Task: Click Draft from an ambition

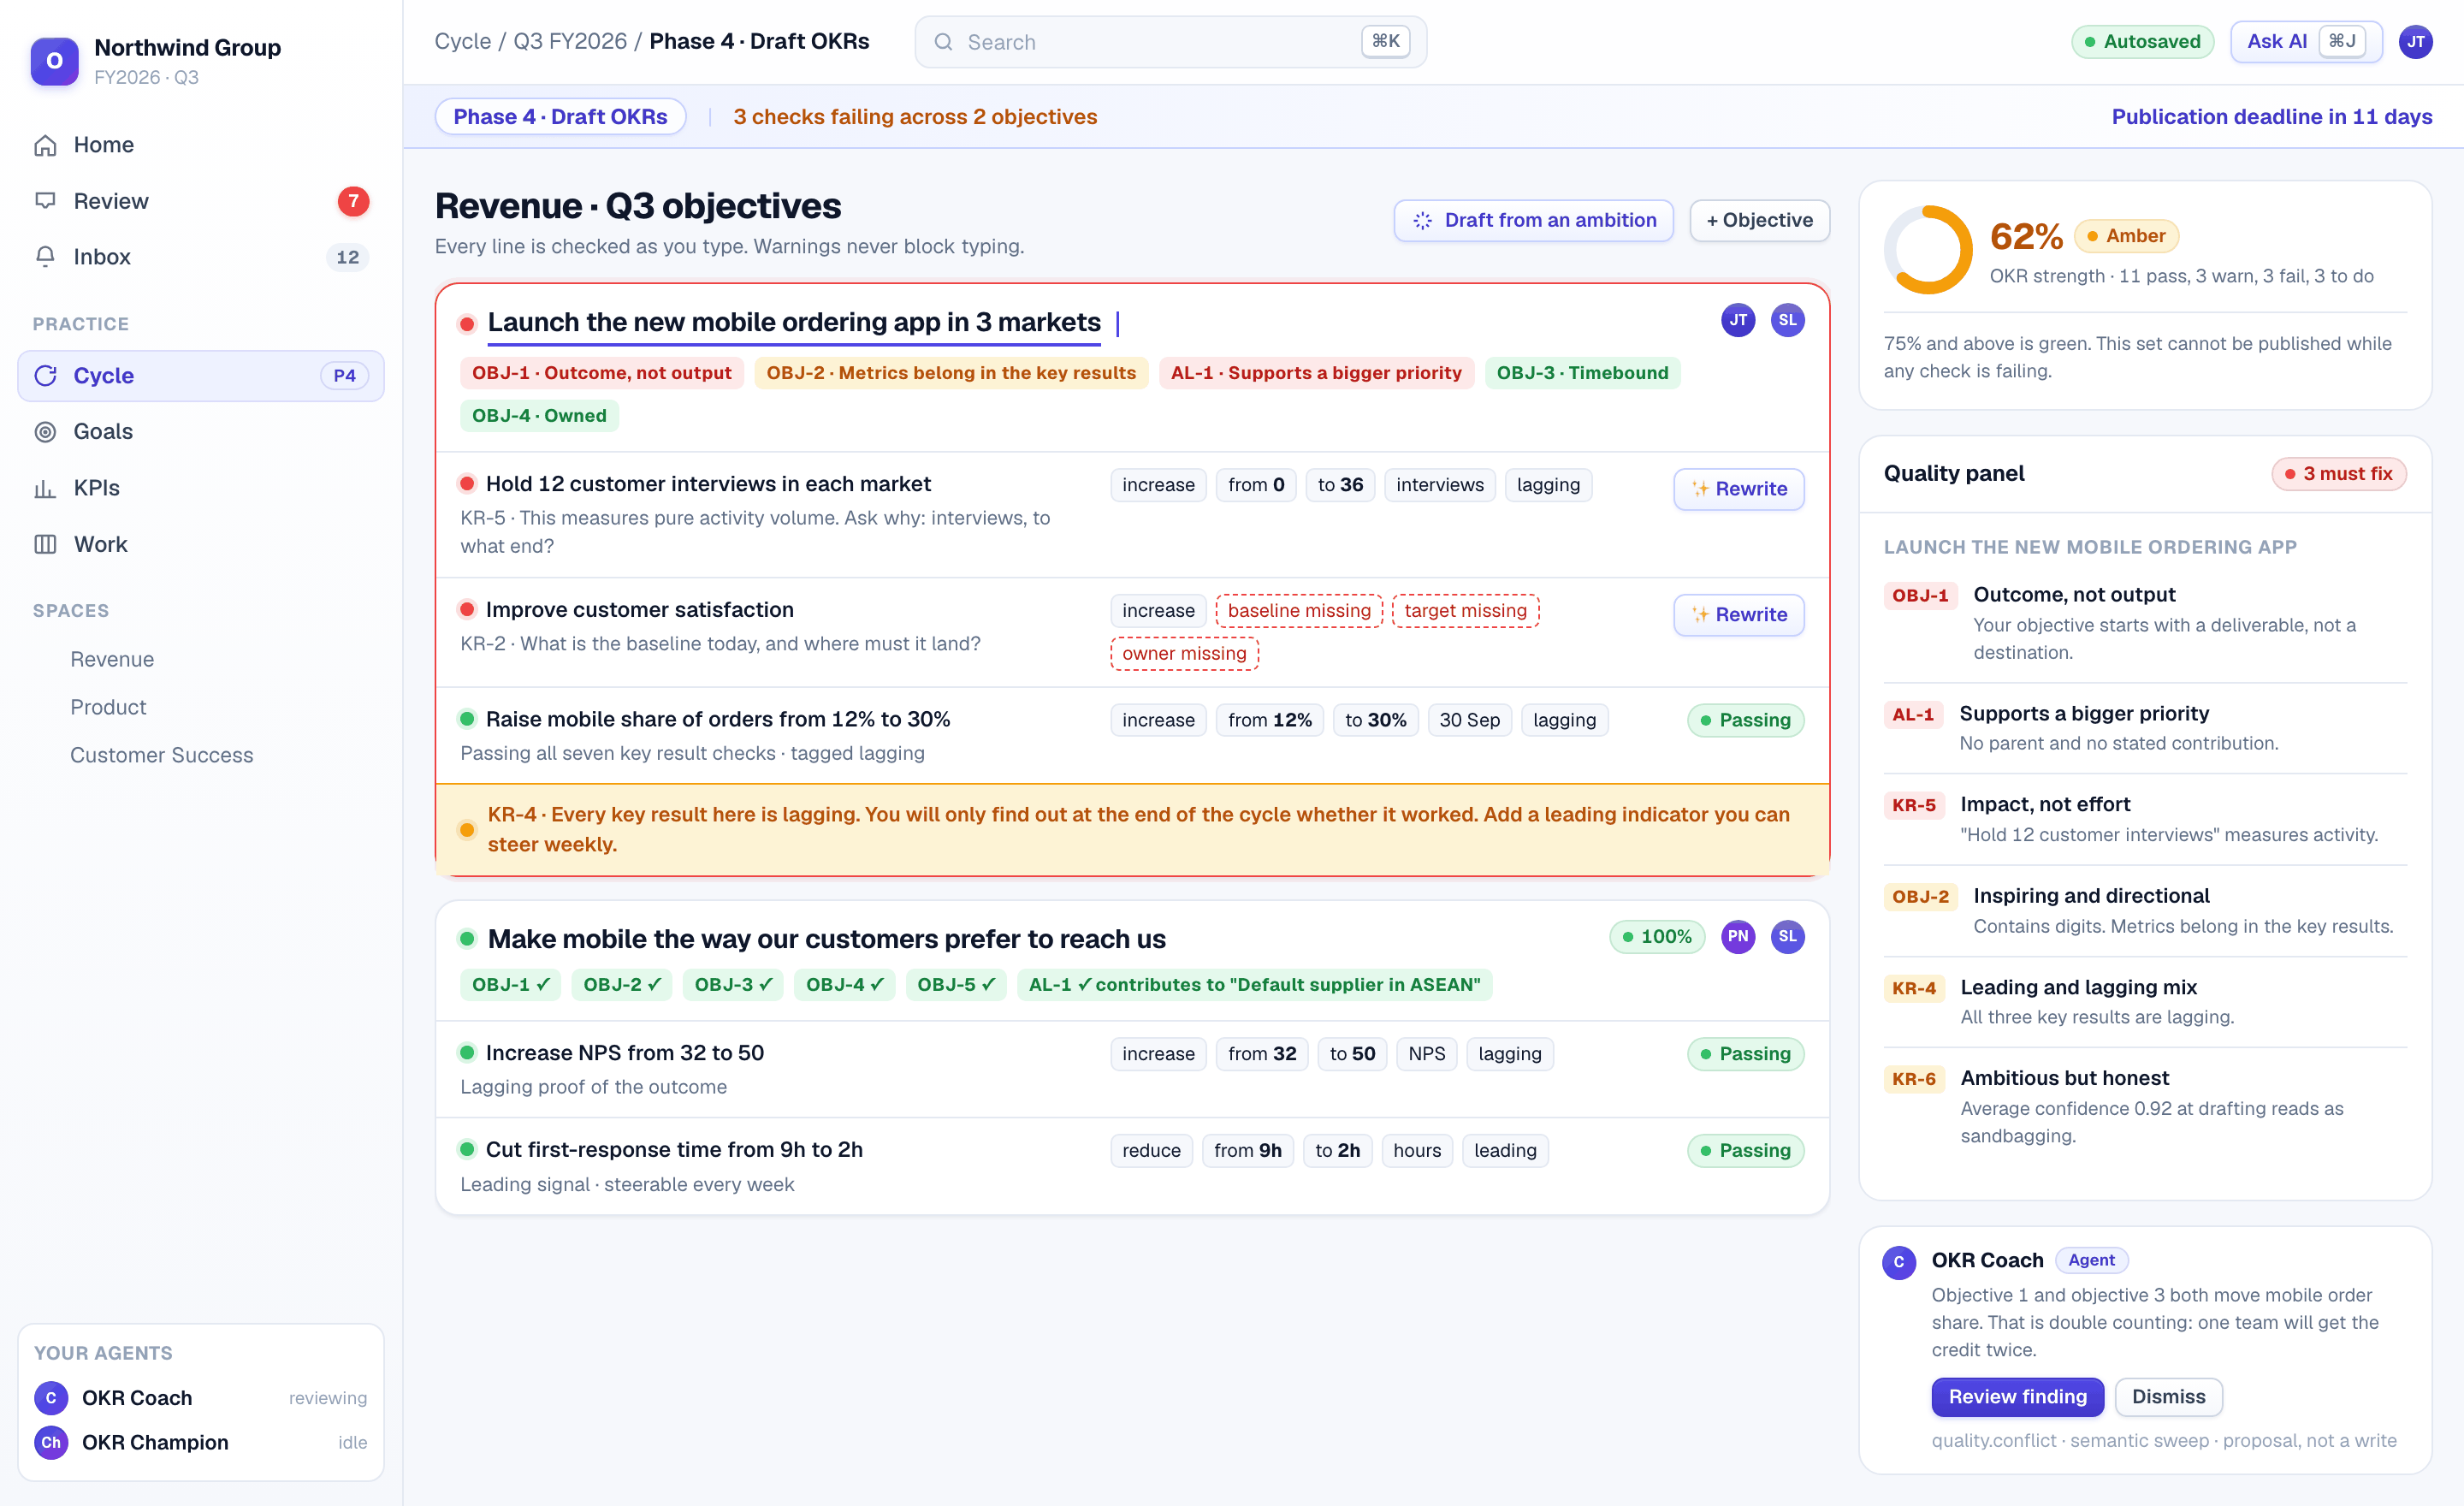Action: (1533, 220)
